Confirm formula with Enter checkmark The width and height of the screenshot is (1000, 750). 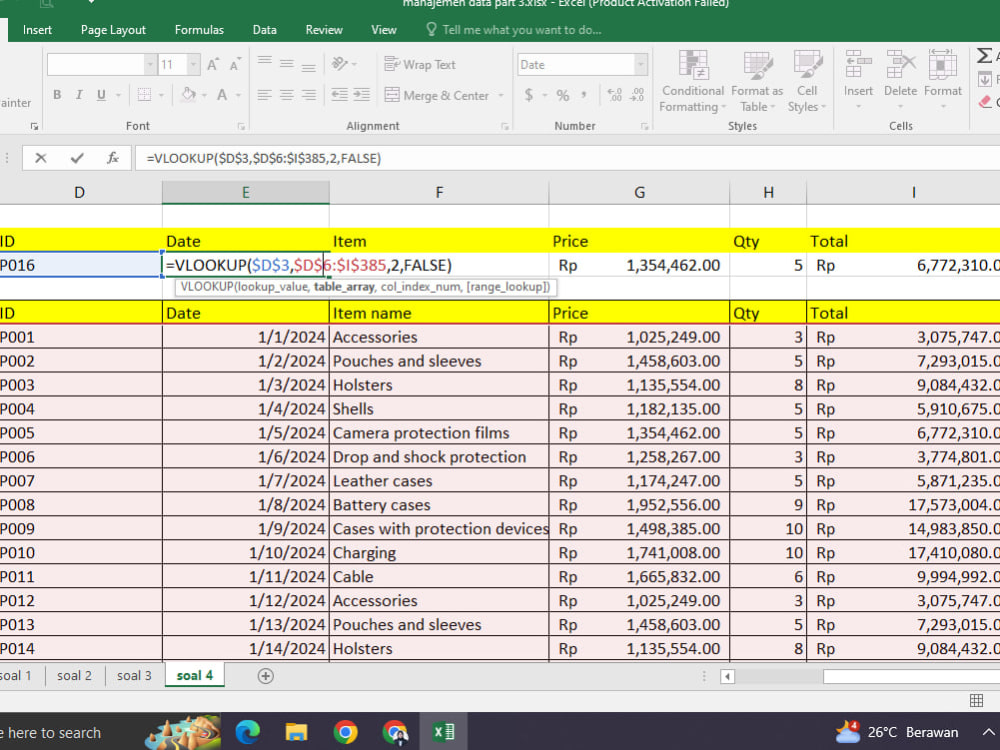tap(77, 158)
